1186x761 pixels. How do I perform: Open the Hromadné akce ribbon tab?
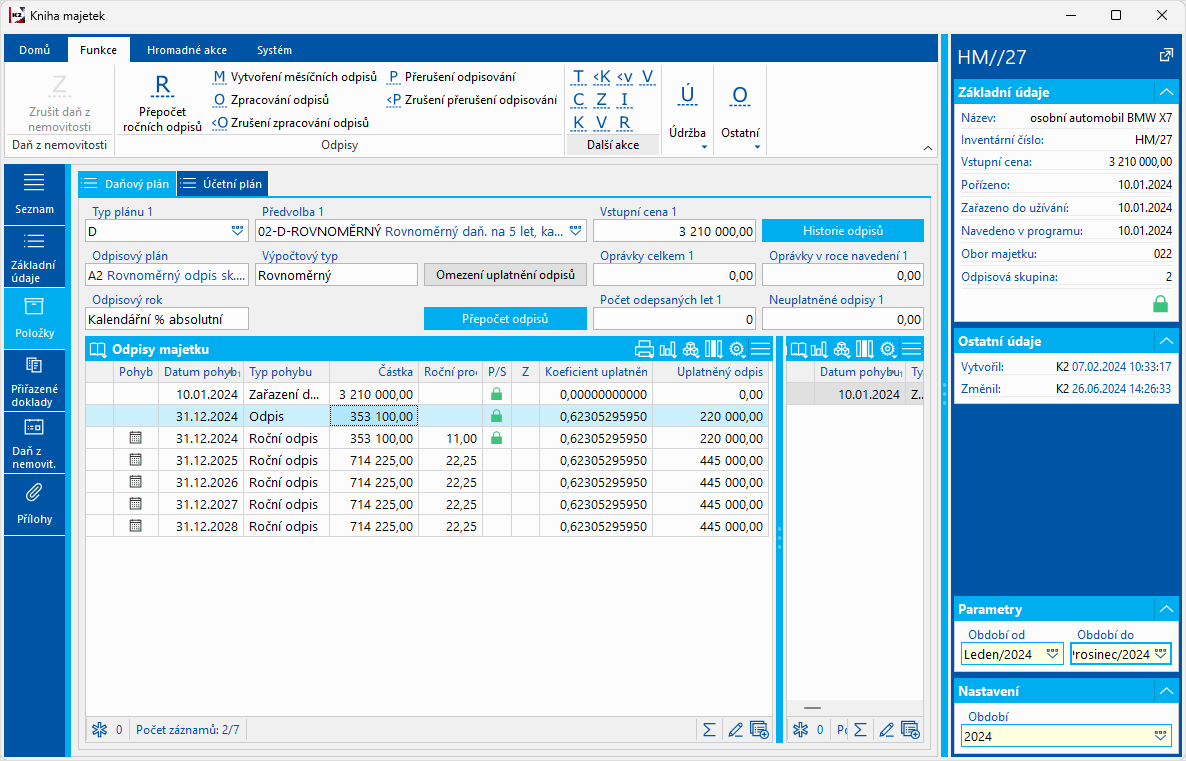[x=186, y=49]
